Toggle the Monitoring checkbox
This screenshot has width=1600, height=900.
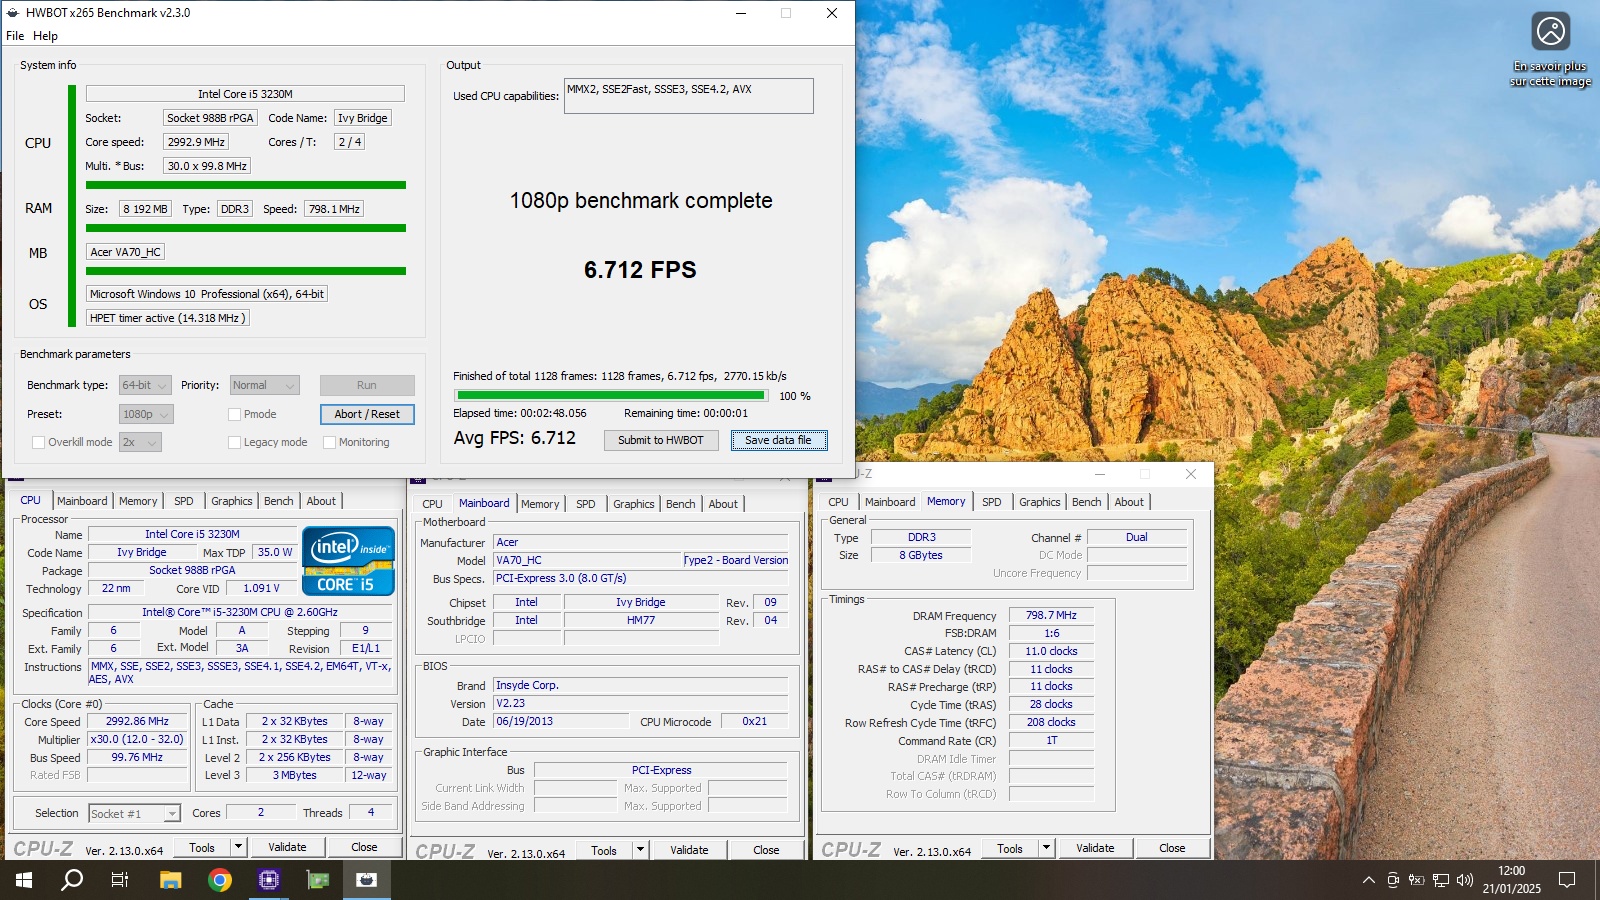click(x=329, y=442)
